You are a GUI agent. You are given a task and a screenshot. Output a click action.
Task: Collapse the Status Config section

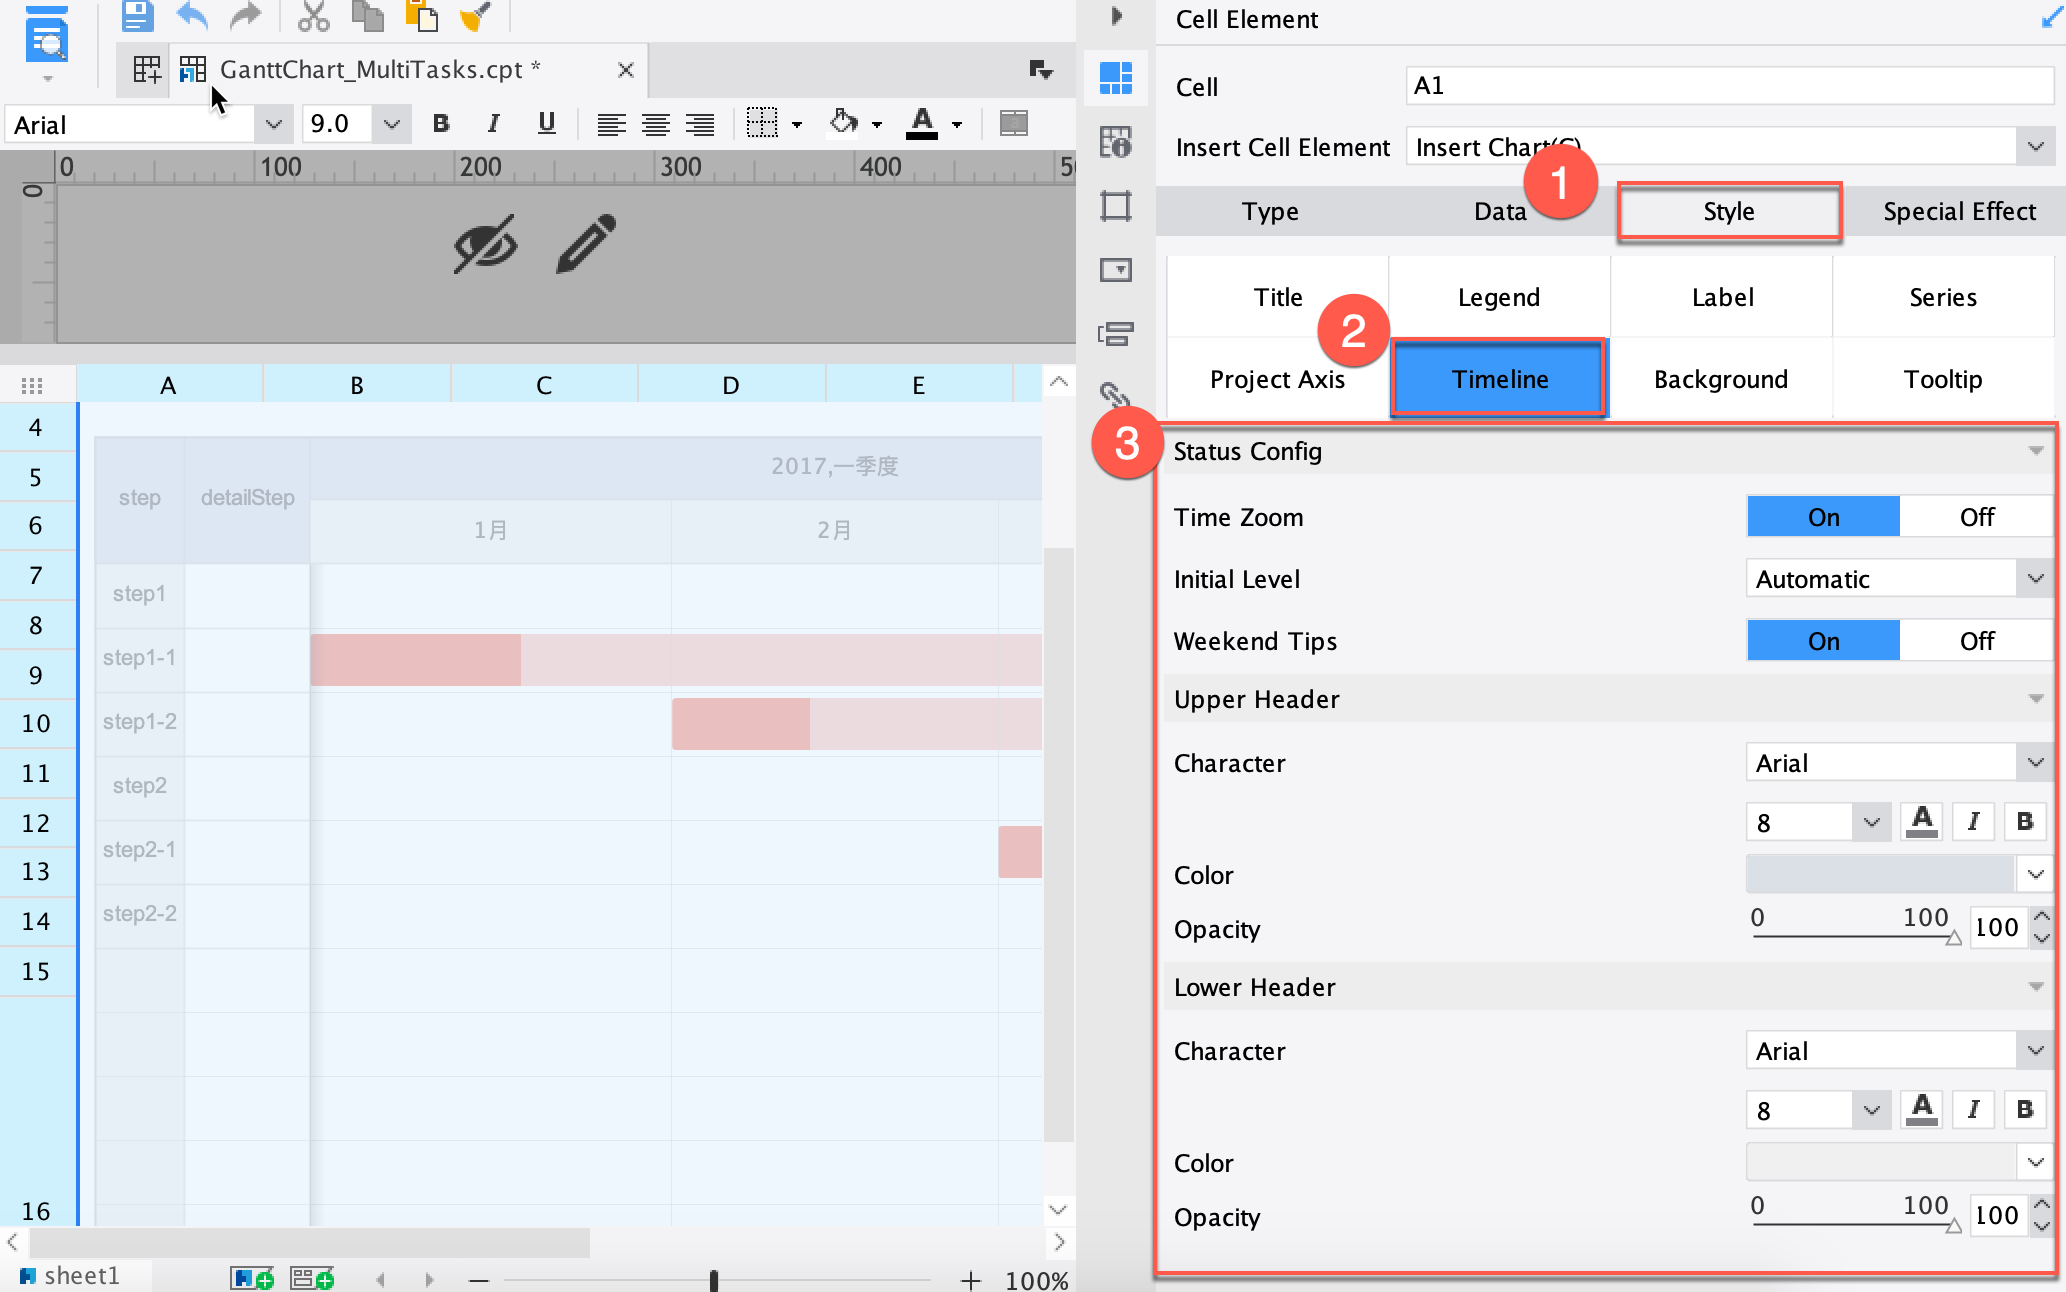click(2036, 451)
